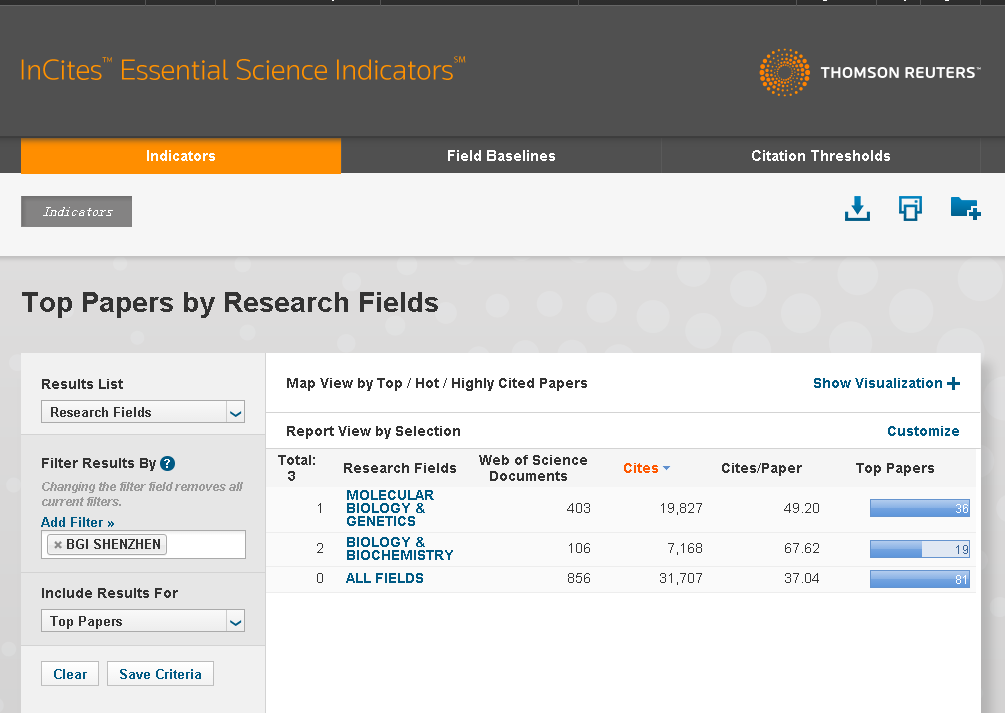Click the Research Fields column header
The width and height of the screenshot is (1005, 713).
coord(399,468)
